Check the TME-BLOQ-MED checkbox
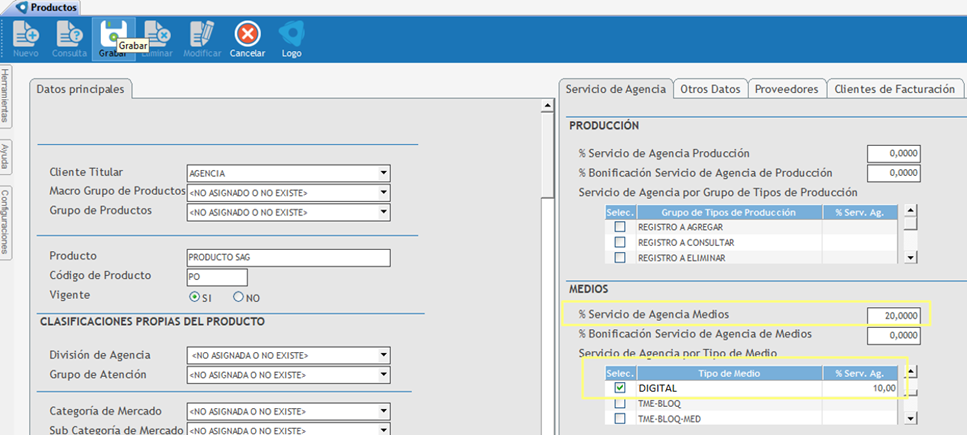 [620, 419]
